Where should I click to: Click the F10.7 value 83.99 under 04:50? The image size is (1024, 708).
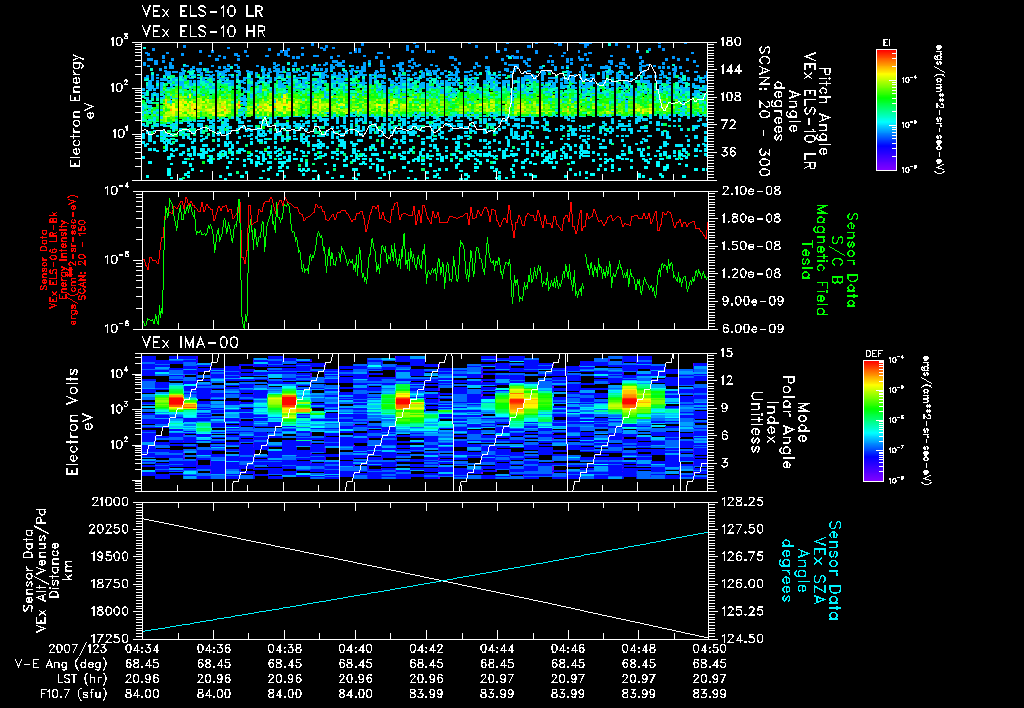coord(709,694)
